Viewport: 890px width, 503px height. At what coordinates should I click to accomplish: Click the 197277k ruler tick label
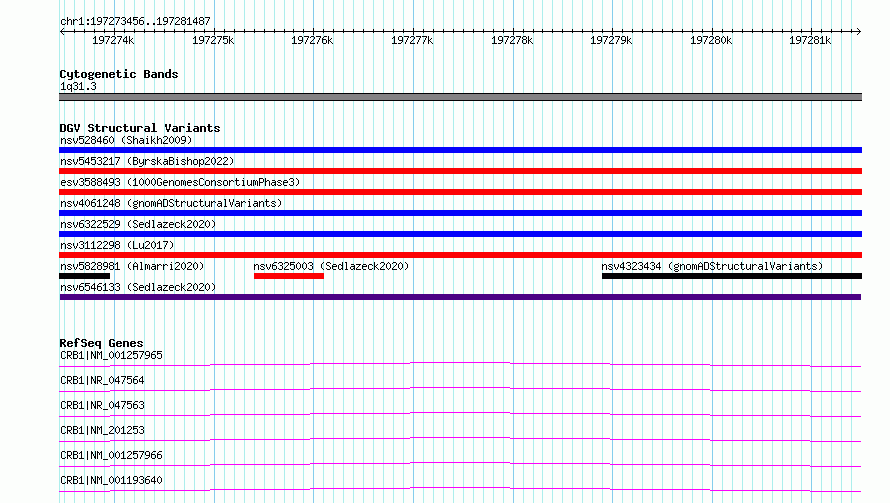412,40
